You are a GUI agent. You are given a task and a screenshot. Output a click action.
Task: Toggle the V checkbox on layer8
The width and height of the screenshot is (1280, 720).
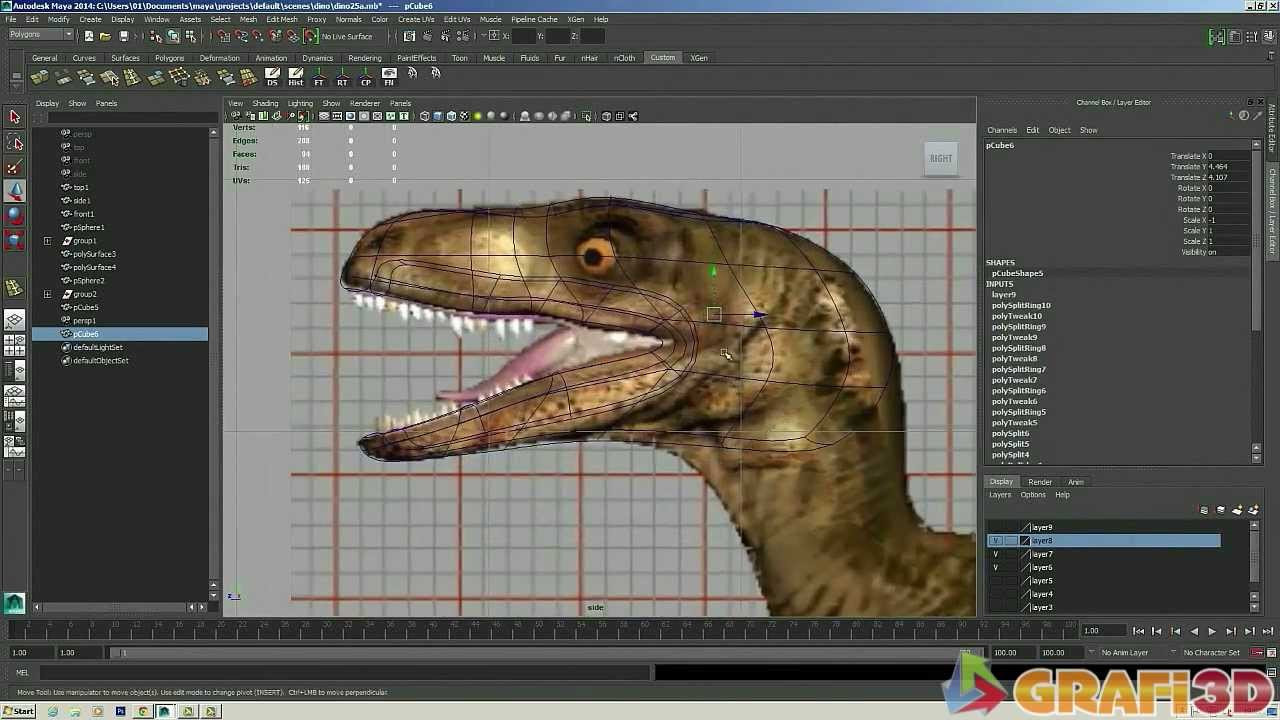click(995, 540)
